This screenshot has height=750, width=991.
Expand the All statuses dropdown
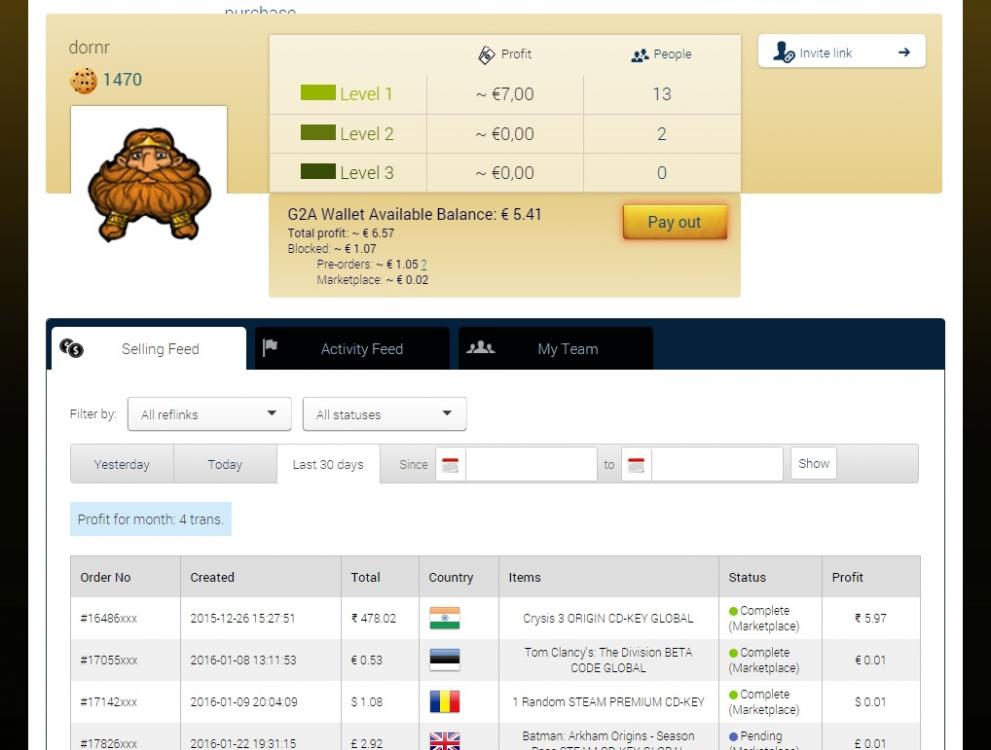[384, 414]
